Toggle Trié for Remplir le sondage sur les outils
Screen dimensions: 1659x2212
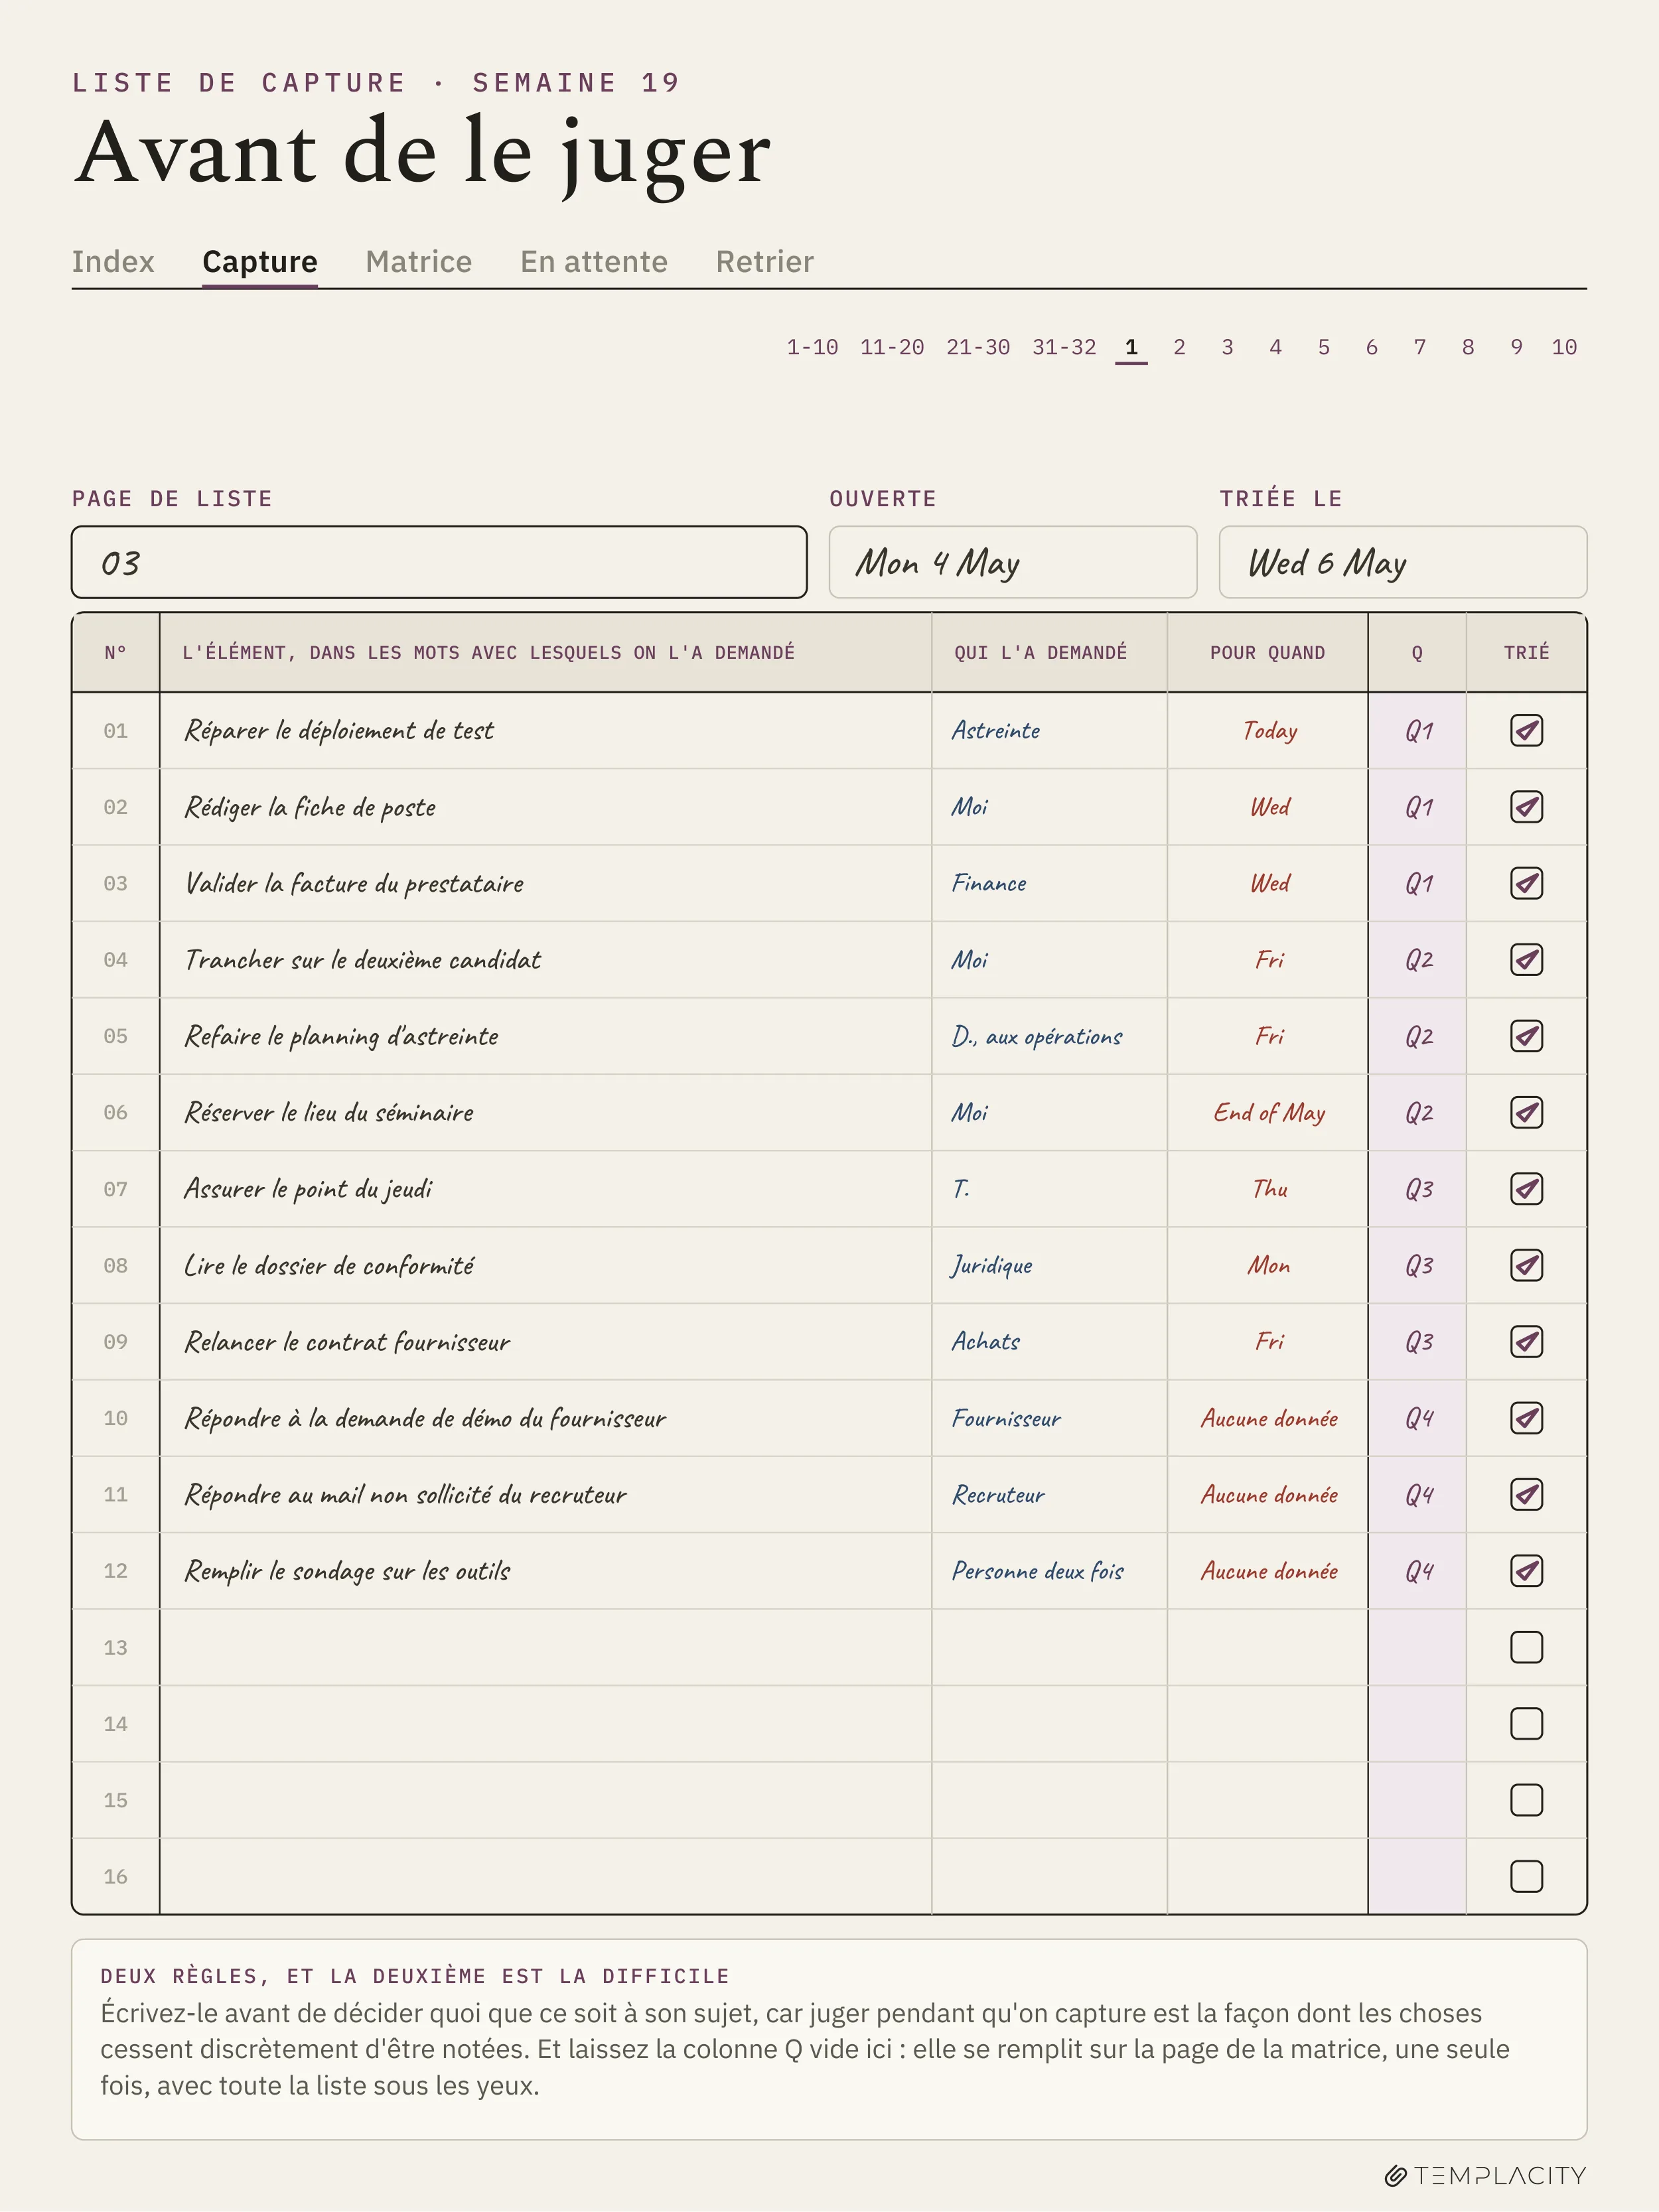(1526, 1571)
